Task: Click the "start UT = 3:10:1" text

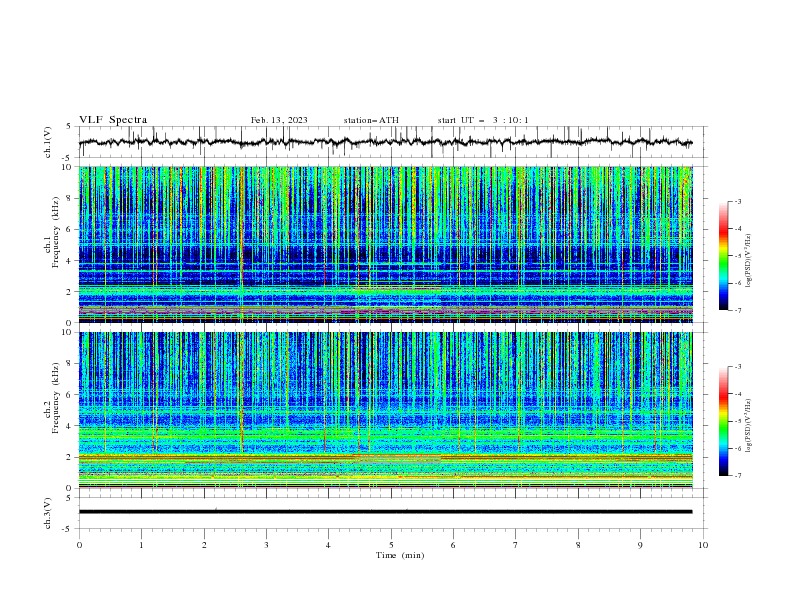Action: [483, 120]
